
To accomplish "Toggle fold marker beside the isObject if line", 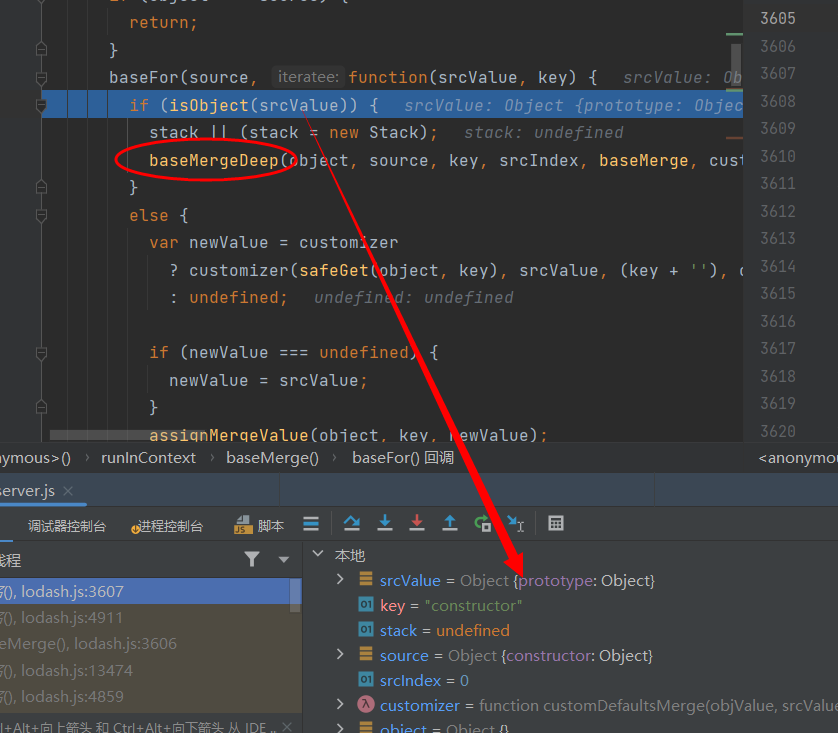I will (x=41, y=105).
